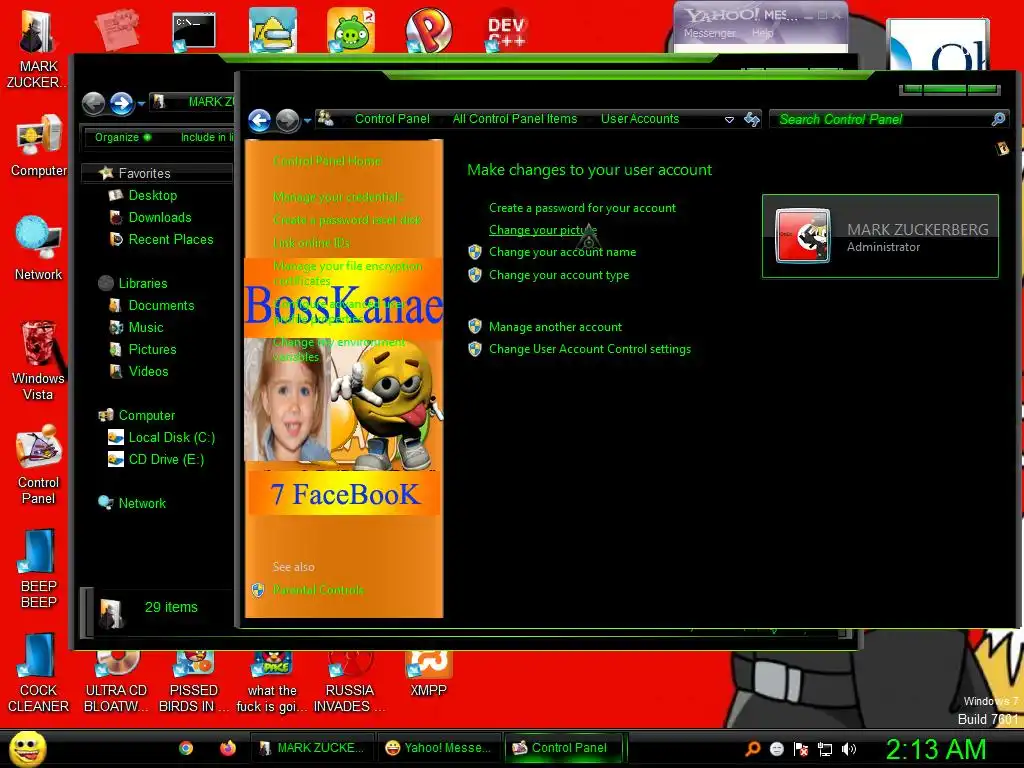This screenshot has width=1024, height=768.
Task: Select Control Panel breadcrumb in address bar
Action: [x=392, y=119]
